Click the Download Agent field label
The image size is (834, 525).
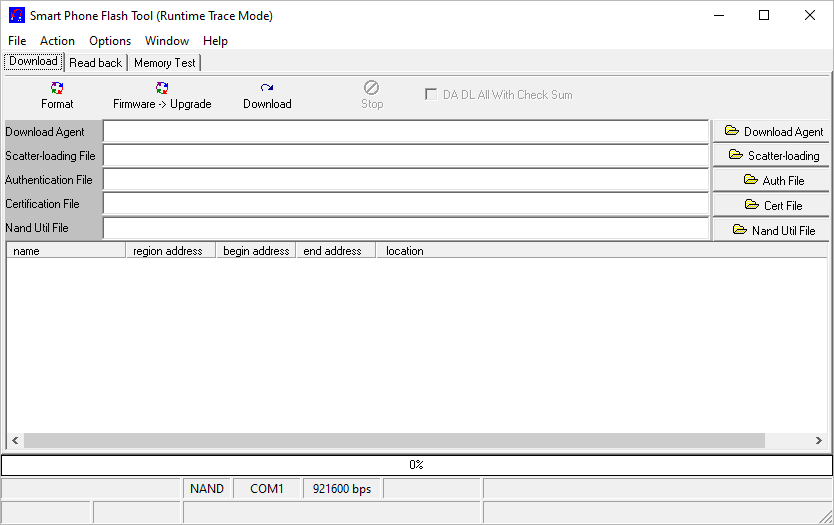[x=45, y=132]
